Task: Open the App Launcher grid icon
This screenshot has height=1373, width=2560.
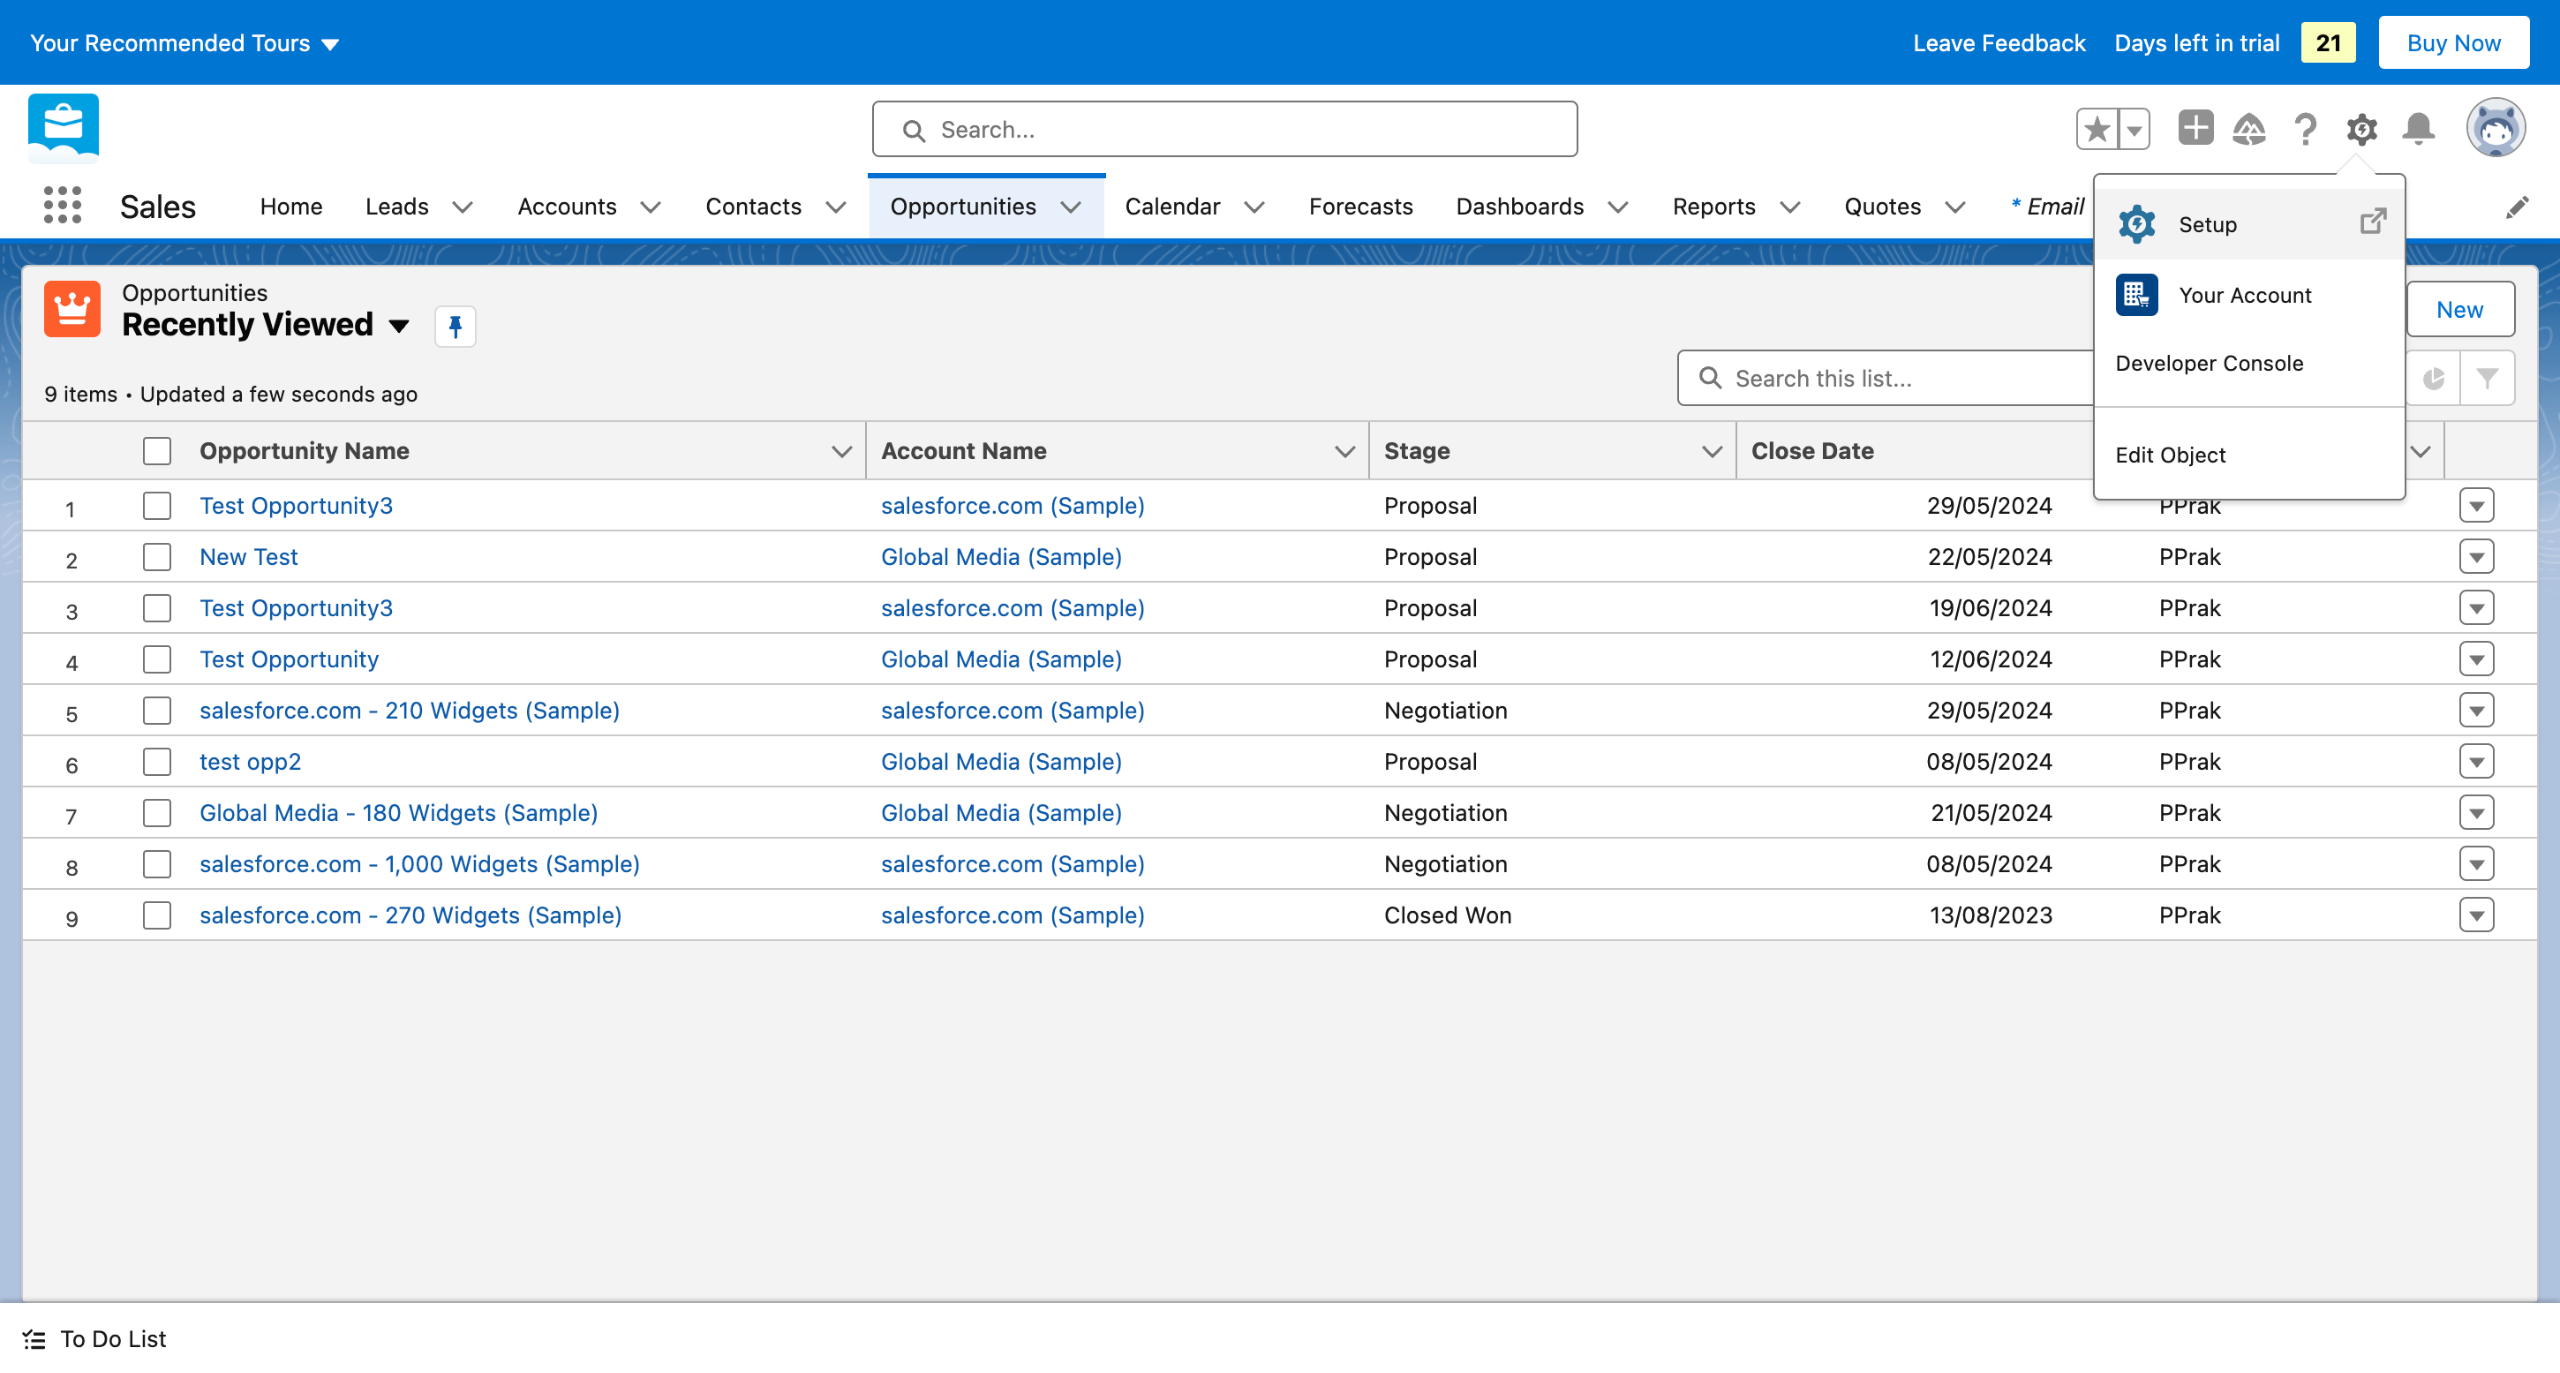Action: [62, 205]
